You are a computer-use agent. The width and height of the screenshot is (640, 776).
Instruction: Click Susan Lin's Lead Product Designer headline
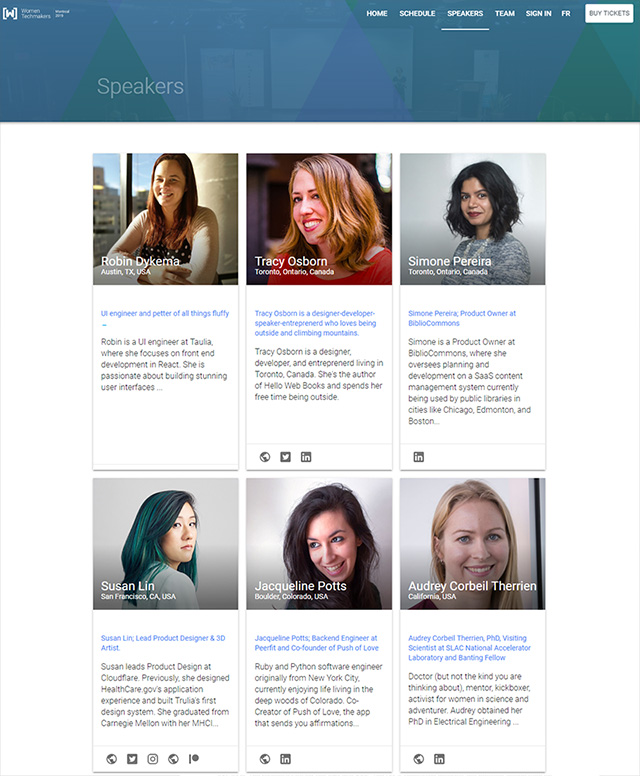click(163, 642)
